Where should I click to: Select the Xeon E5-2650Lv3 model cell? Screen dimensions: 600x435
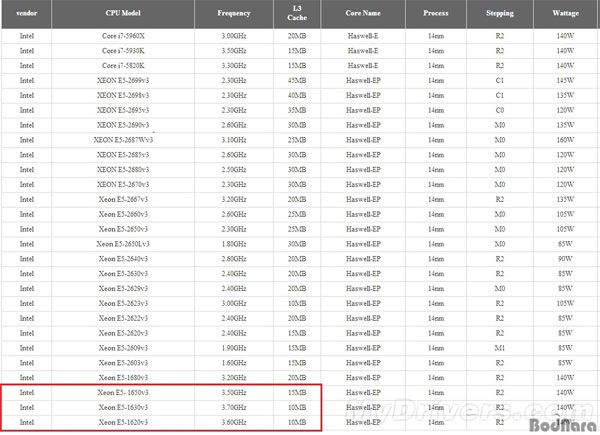pyautogui.click(x=123, y=244)
